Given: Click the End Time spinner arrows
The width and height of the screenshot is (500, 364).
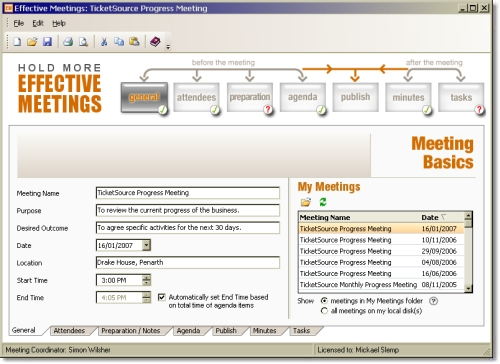Looking at the screenshot, I should (146, 298).
